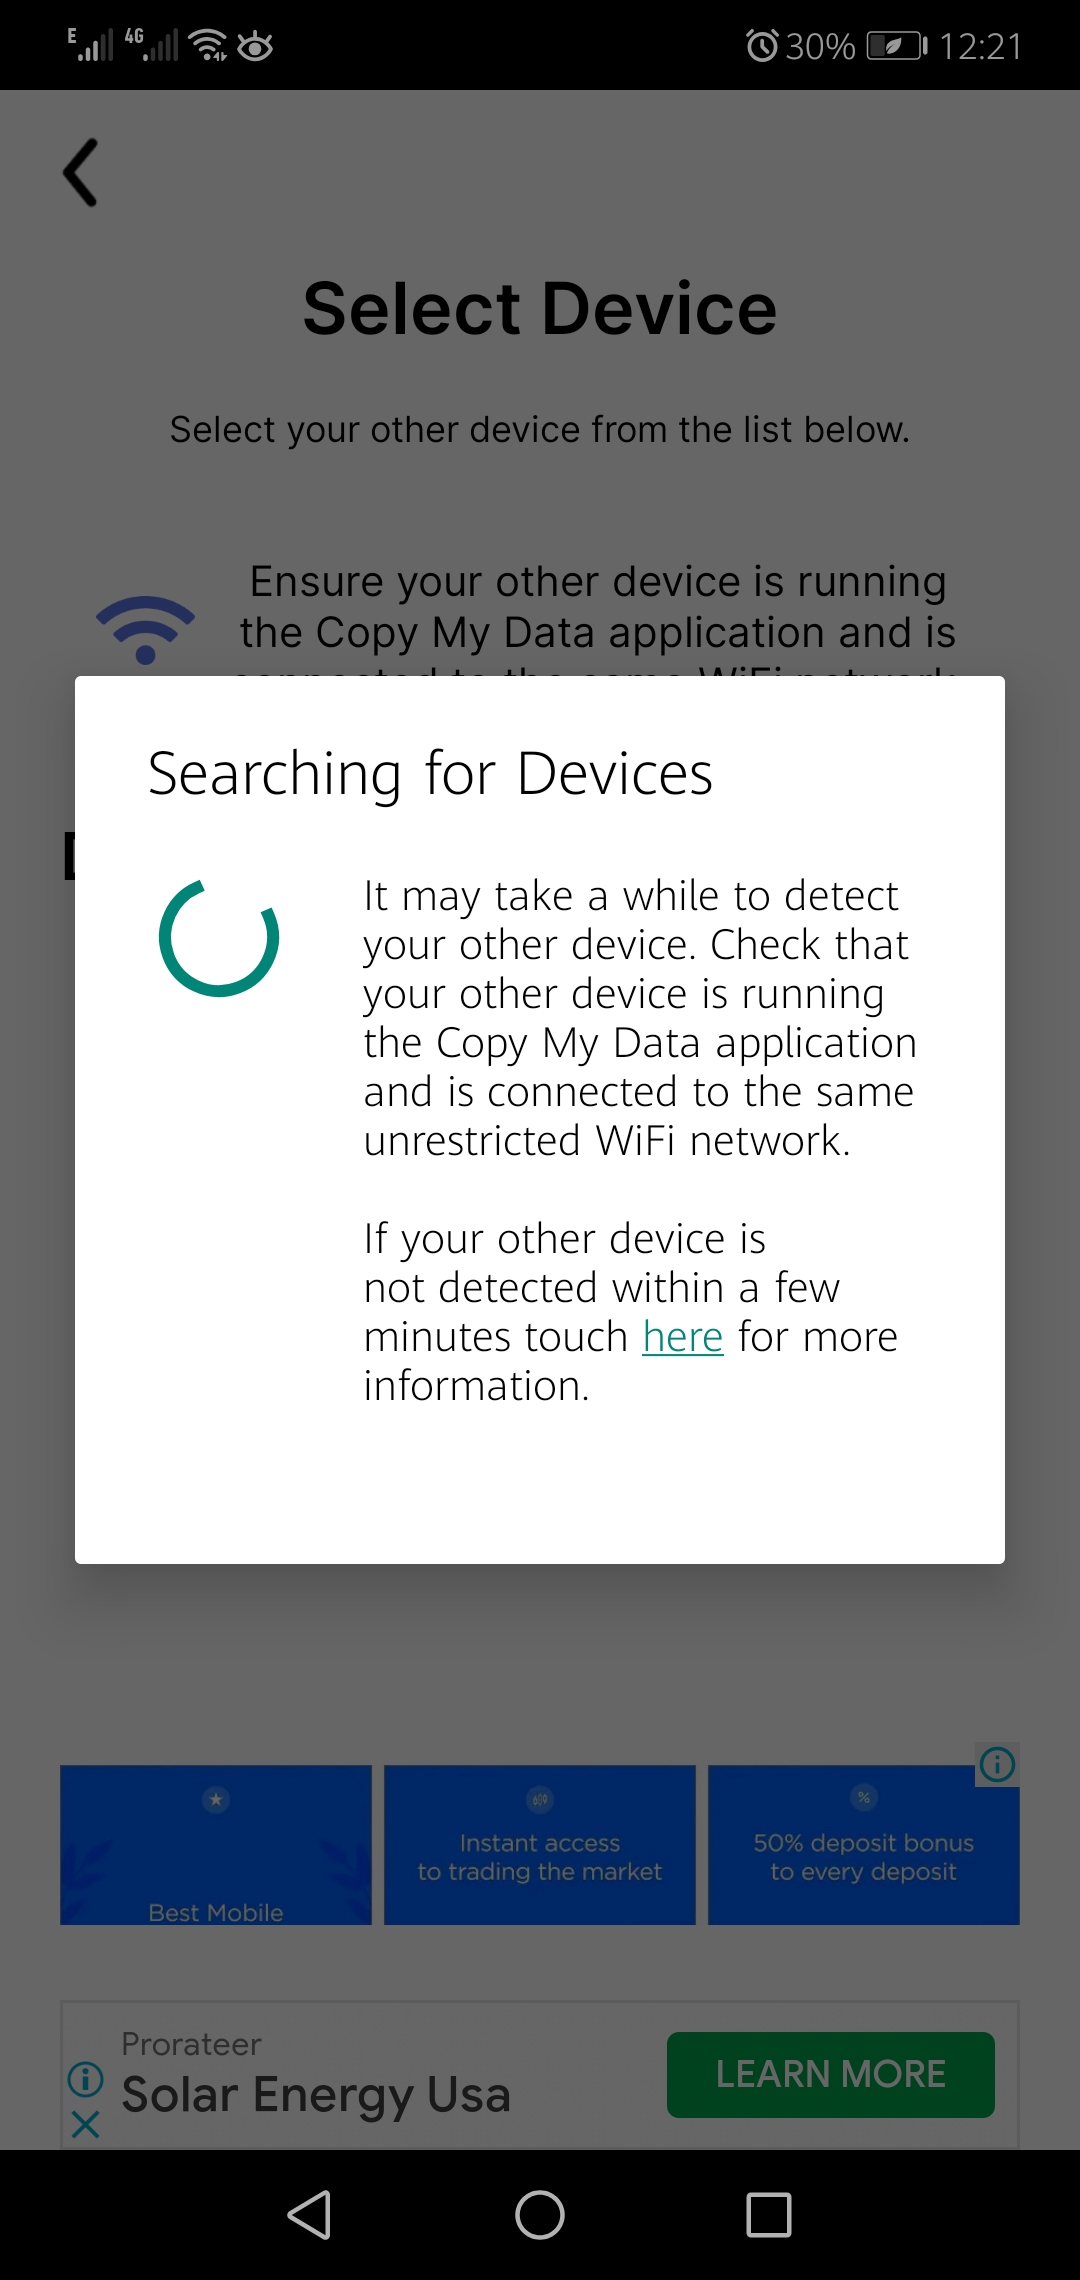Viewport: 1080px width, 2280px height.
Task: Tap the "Select Device" heading
Action: pyautogui.click(x=540, y=308)
